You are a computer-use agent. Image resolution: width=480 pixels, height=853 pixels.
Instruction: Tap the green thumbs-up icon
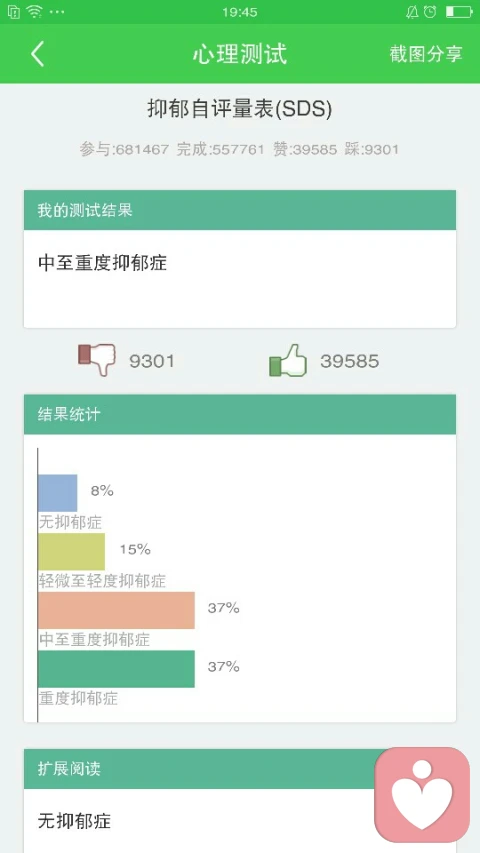point(288,360)
